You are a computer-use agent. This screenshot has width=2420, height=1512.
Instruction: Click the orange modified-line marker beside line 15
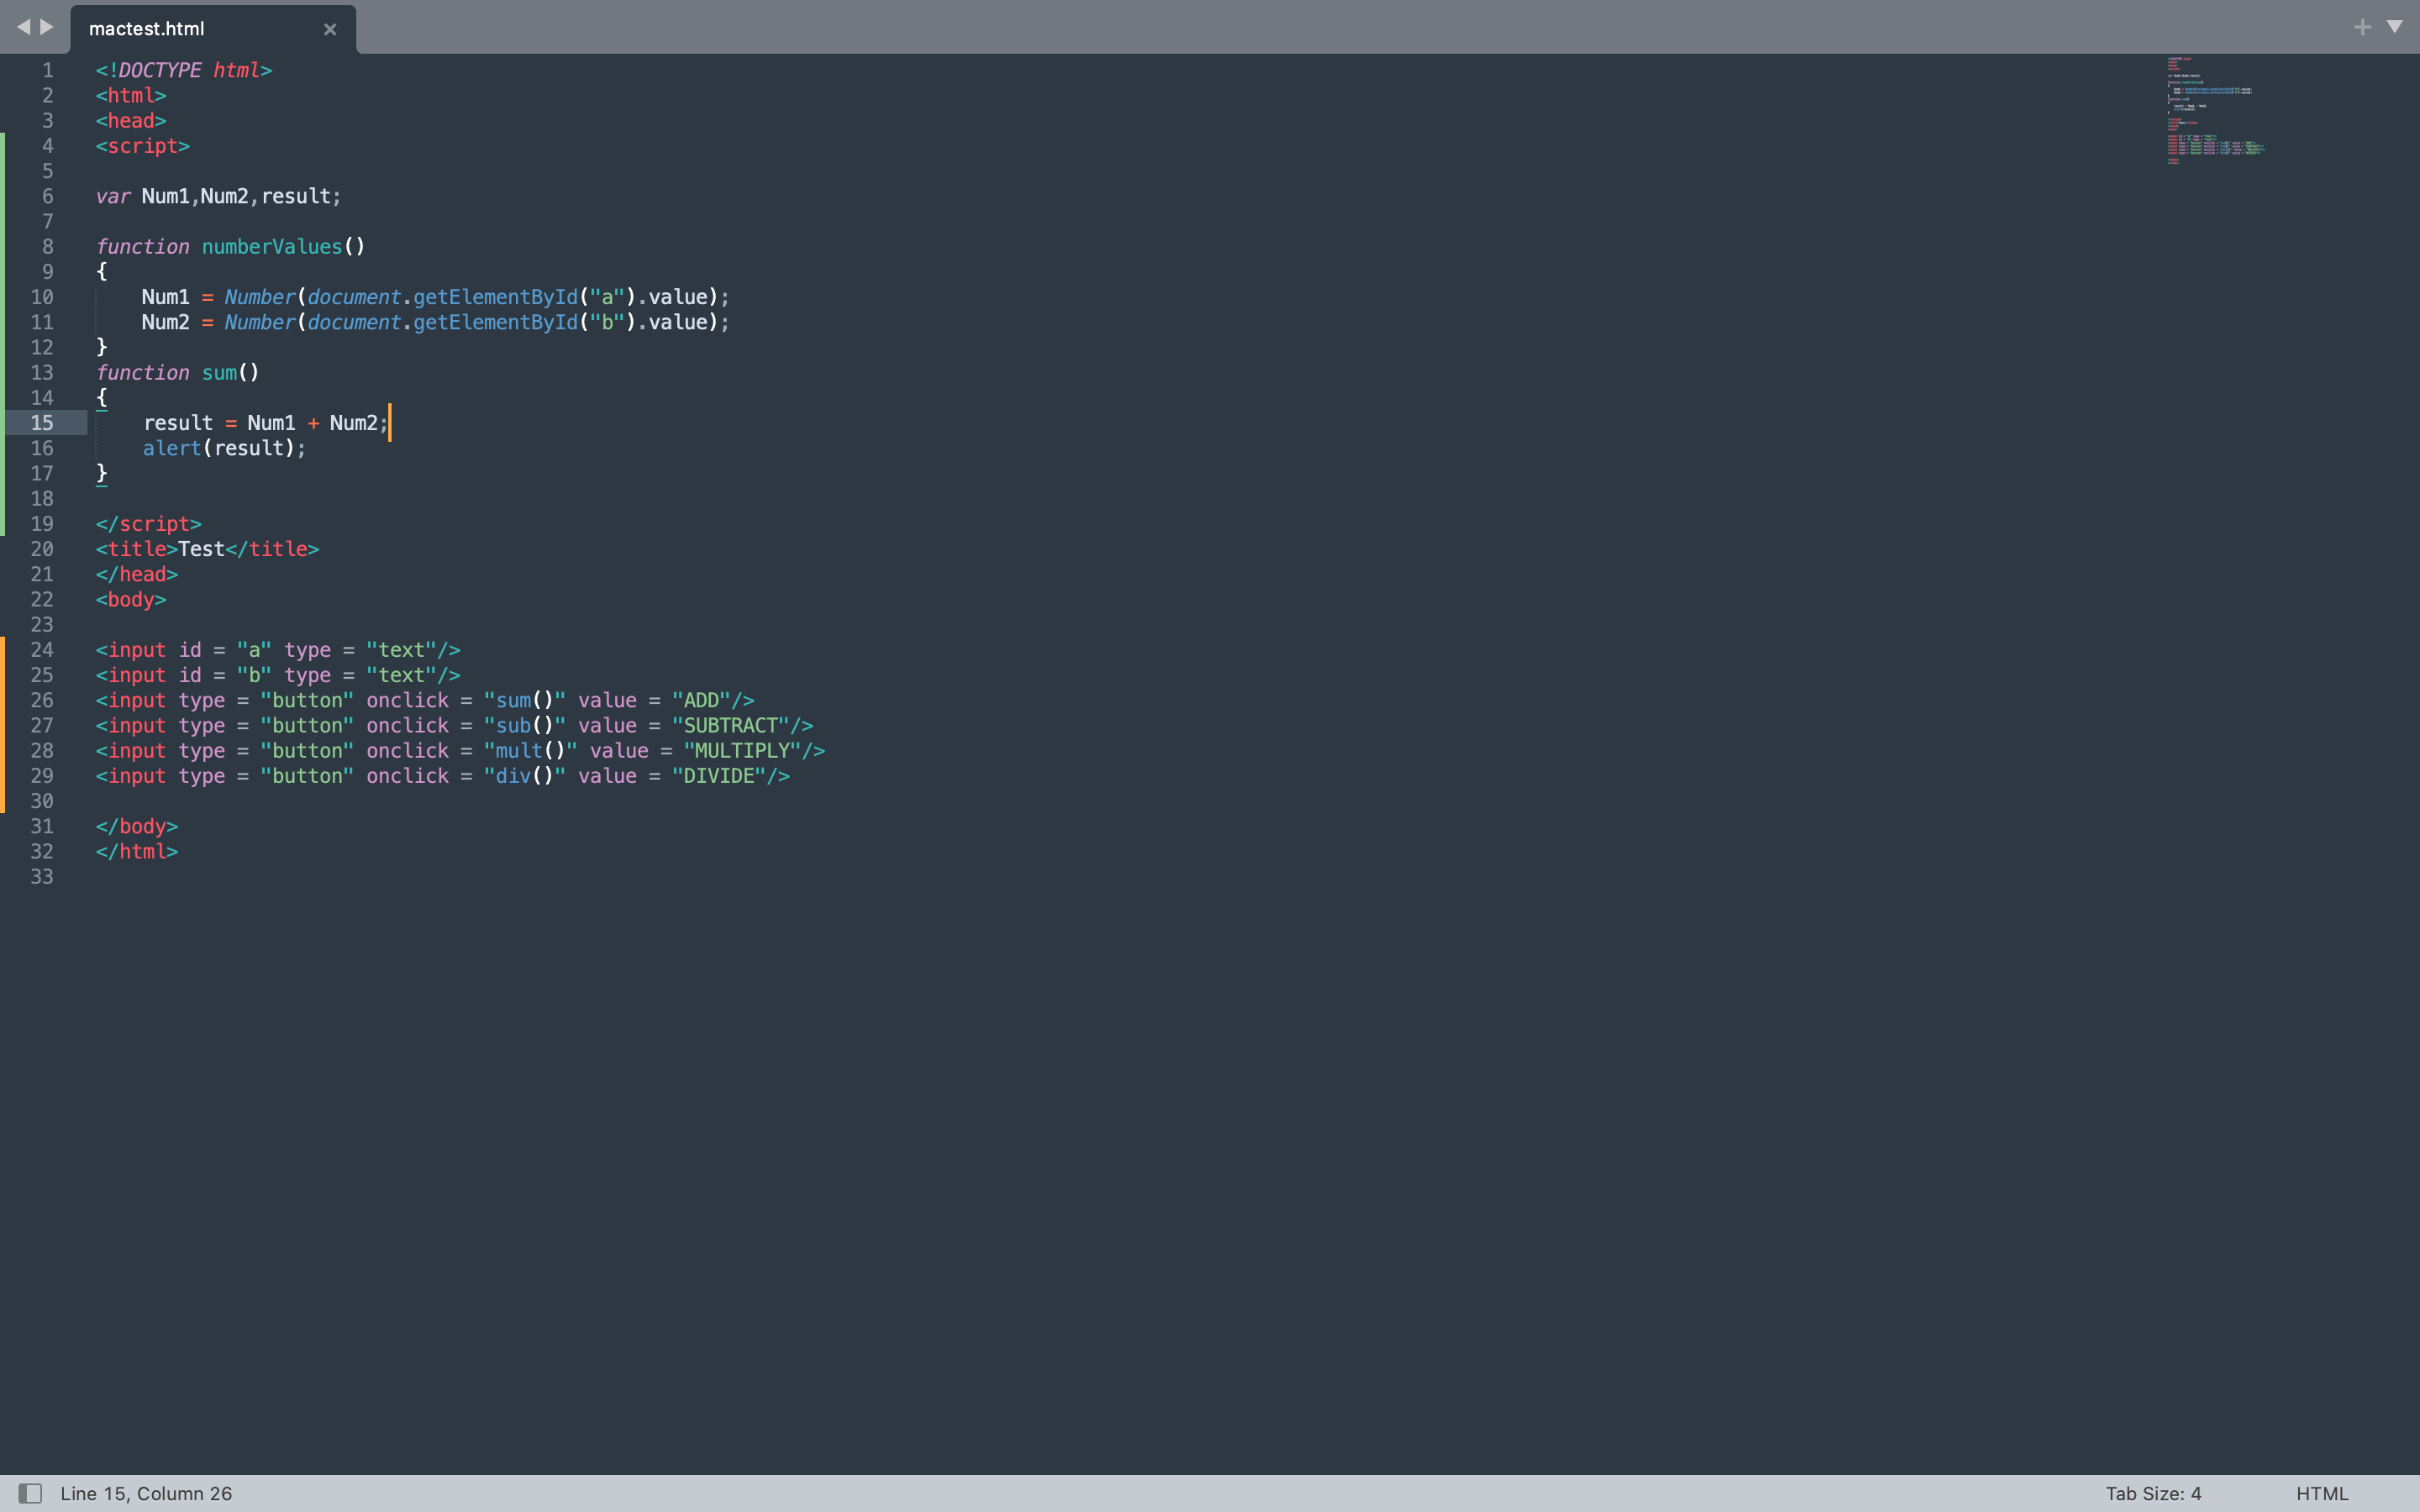pyautogui.click(x=4, y=422)
